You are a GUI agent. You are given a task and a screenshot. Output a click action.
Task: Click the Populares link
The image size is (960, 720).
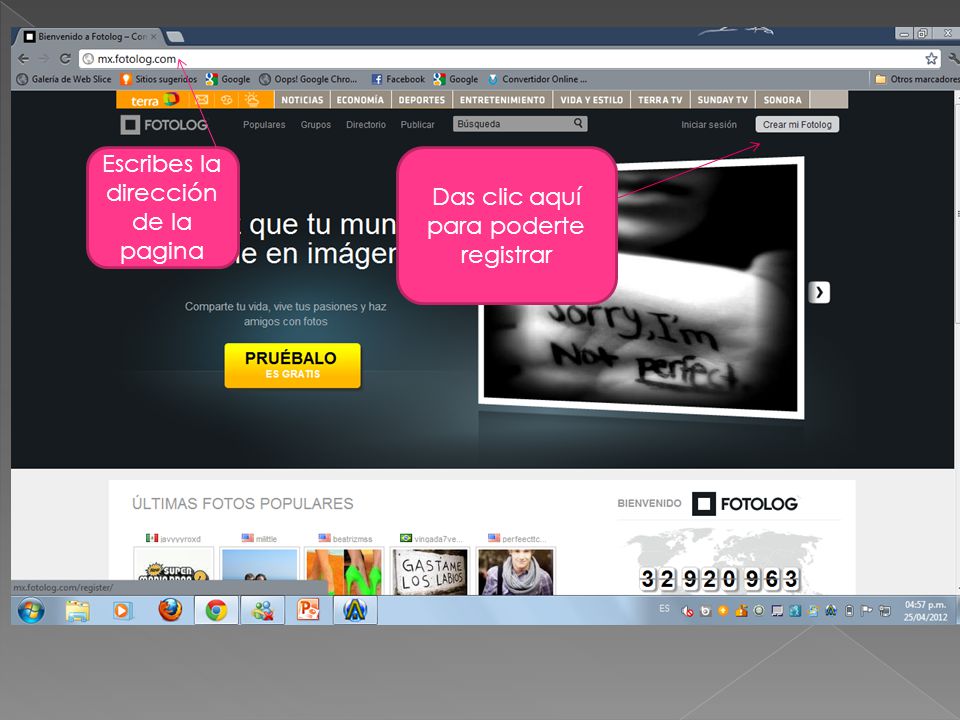(264, 124)
